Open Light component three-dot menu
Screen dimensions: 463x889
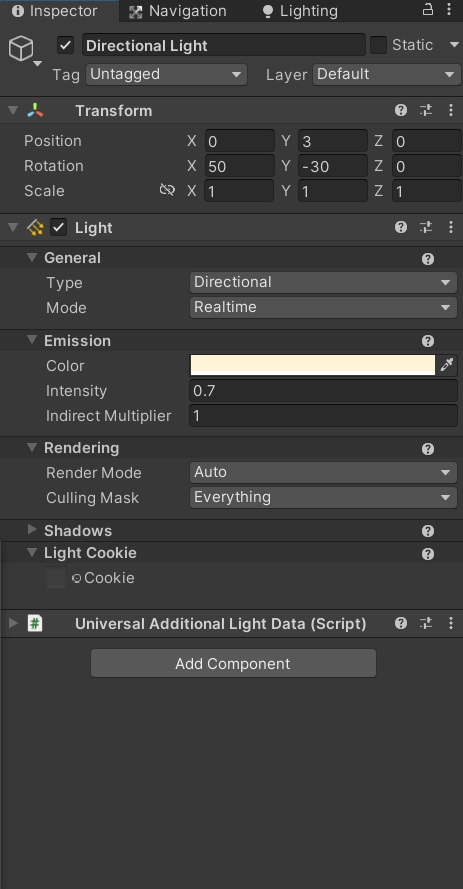tap(451, 227)
